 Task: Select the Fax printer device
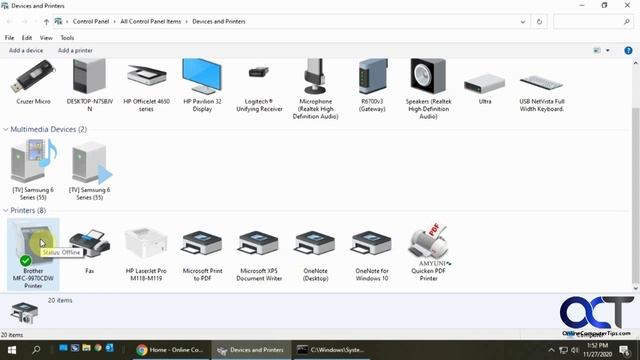[89, 250]
